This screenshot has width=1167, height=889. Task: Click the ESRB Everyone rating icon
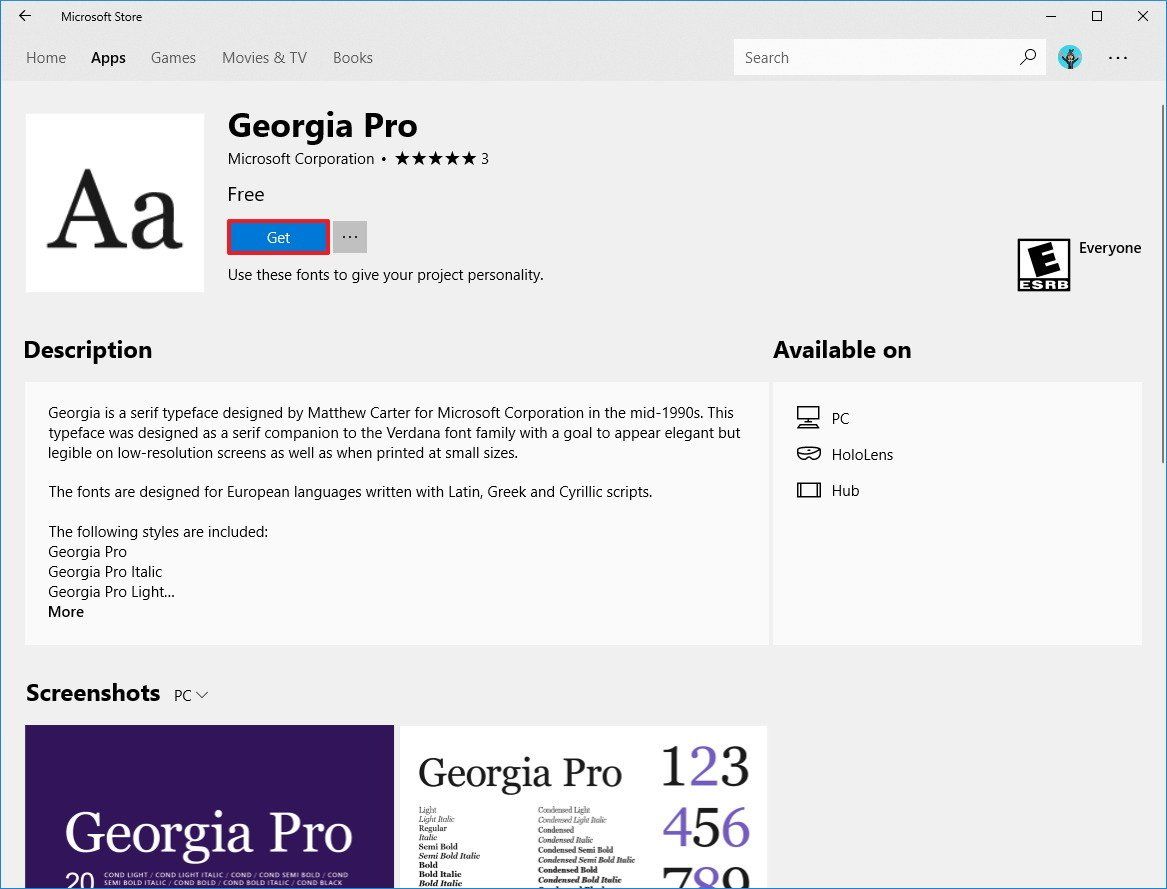[x=1043, y=264]
